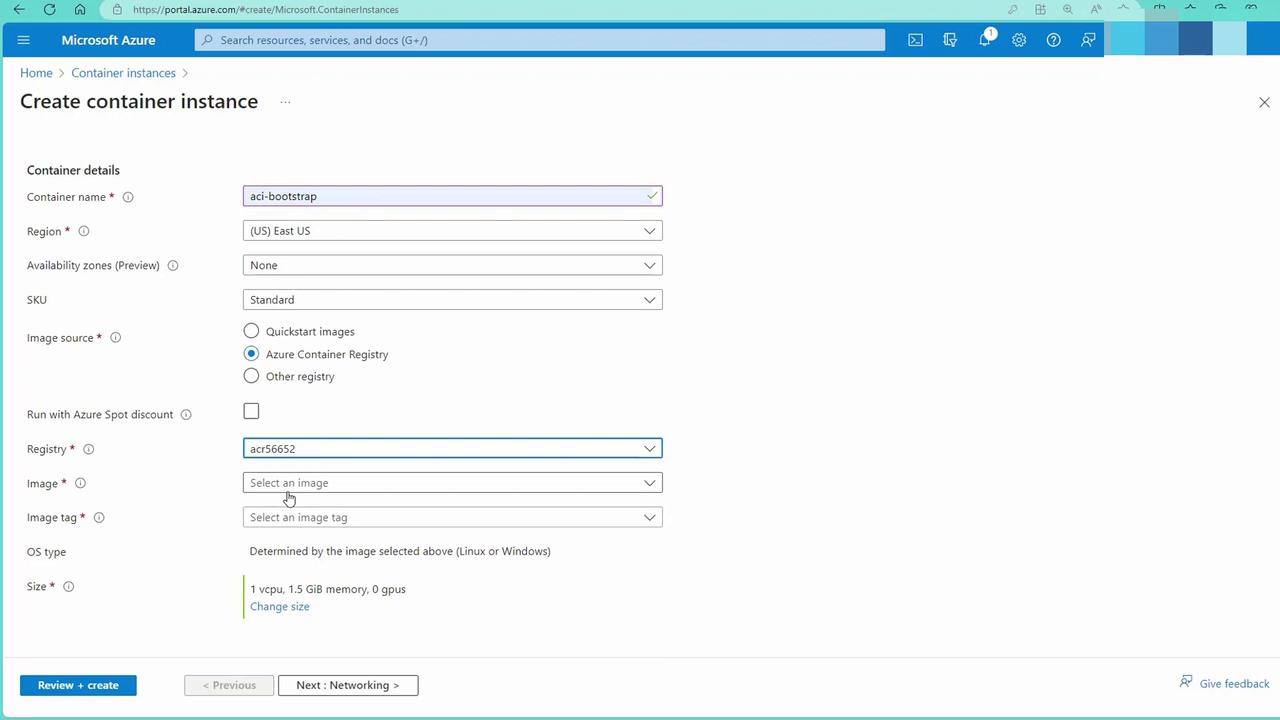
Task: Click the "Create container instance" page title
Action: coord(139,102)
